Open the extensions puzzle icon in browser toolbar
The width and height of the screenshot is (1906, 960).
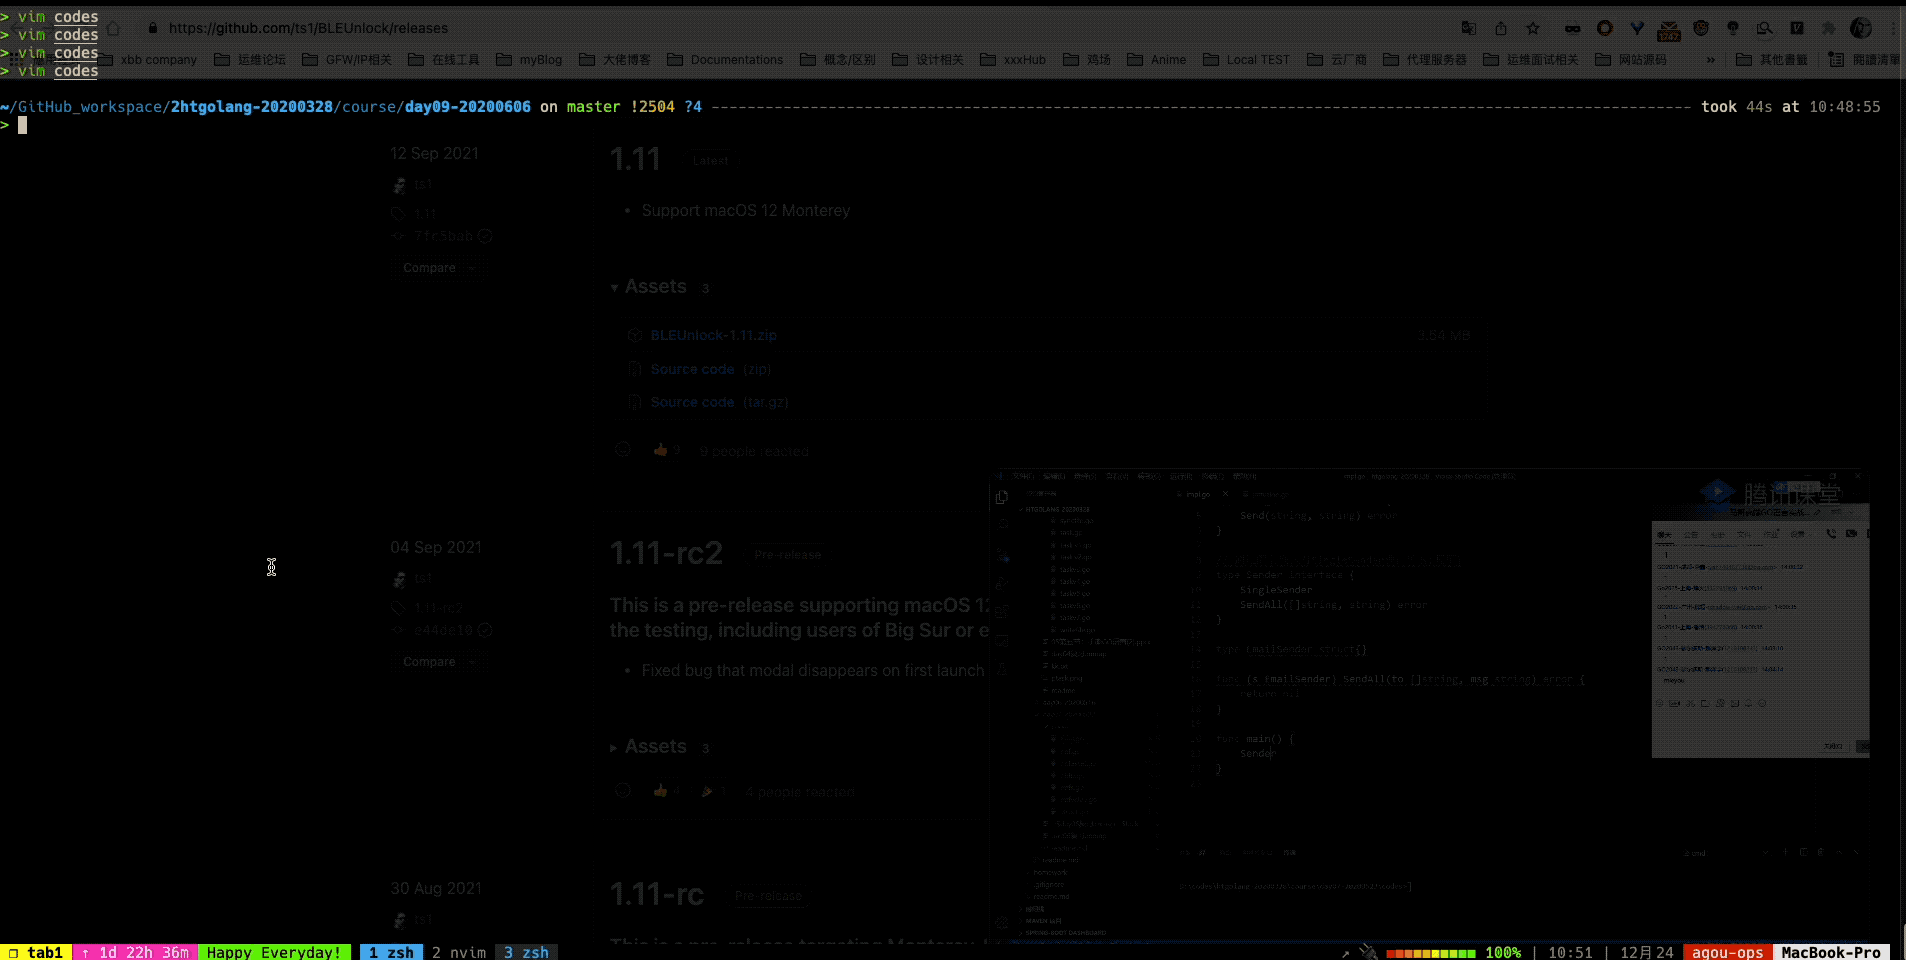point(1829,28)
